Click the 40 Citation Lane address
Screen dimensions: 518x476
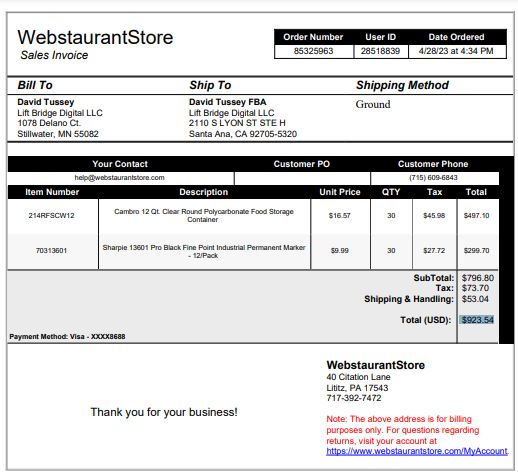[x=358, y=377]
